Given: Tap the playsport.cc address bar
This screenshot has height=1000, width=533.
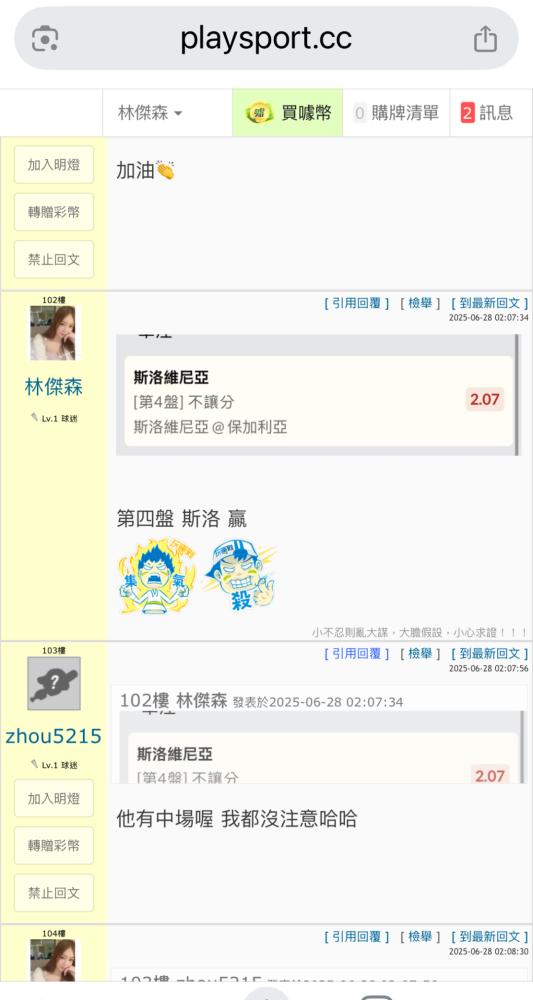Looking at the screenshot, I should [266, 39].
